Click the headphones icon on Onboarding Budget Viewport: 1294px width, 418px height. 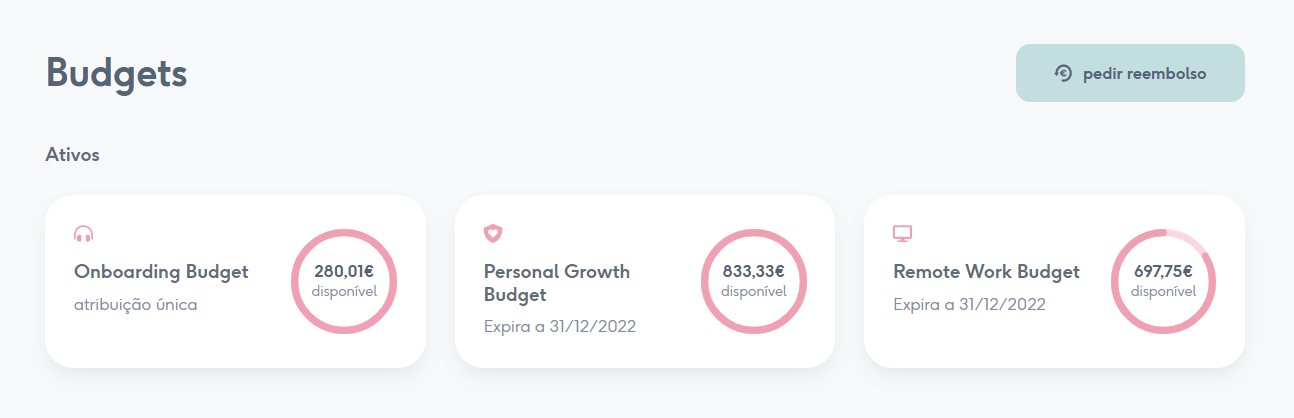(84, 234)
